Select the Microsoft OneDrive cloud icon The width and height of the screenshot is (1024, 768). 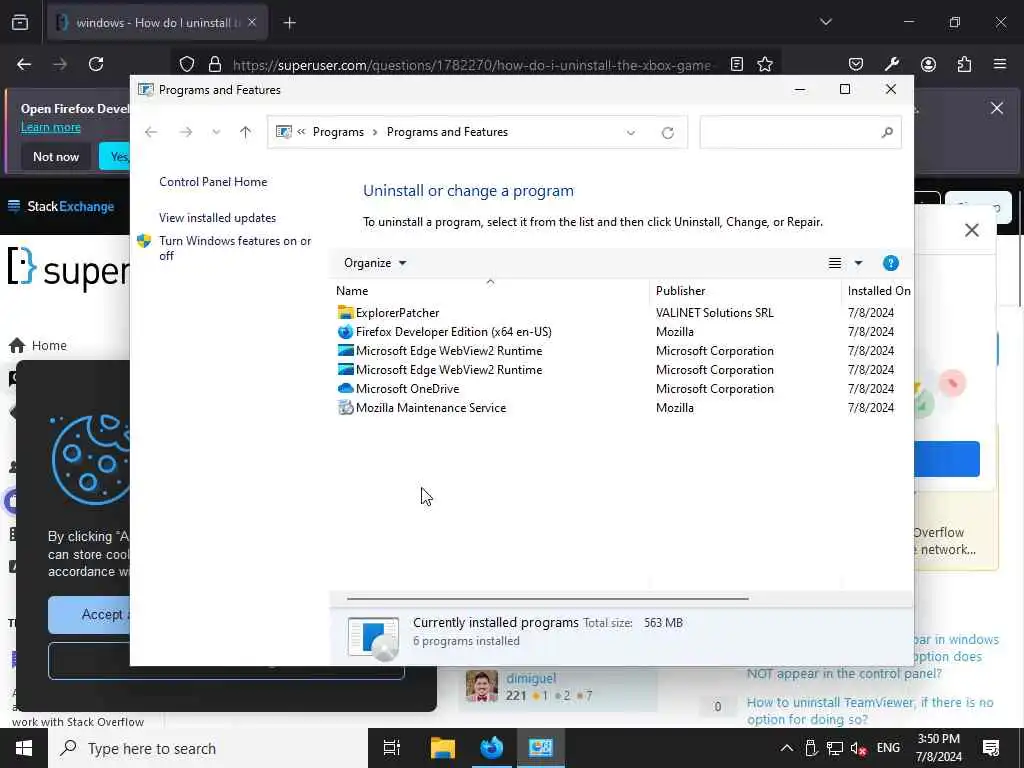(345, 388)
